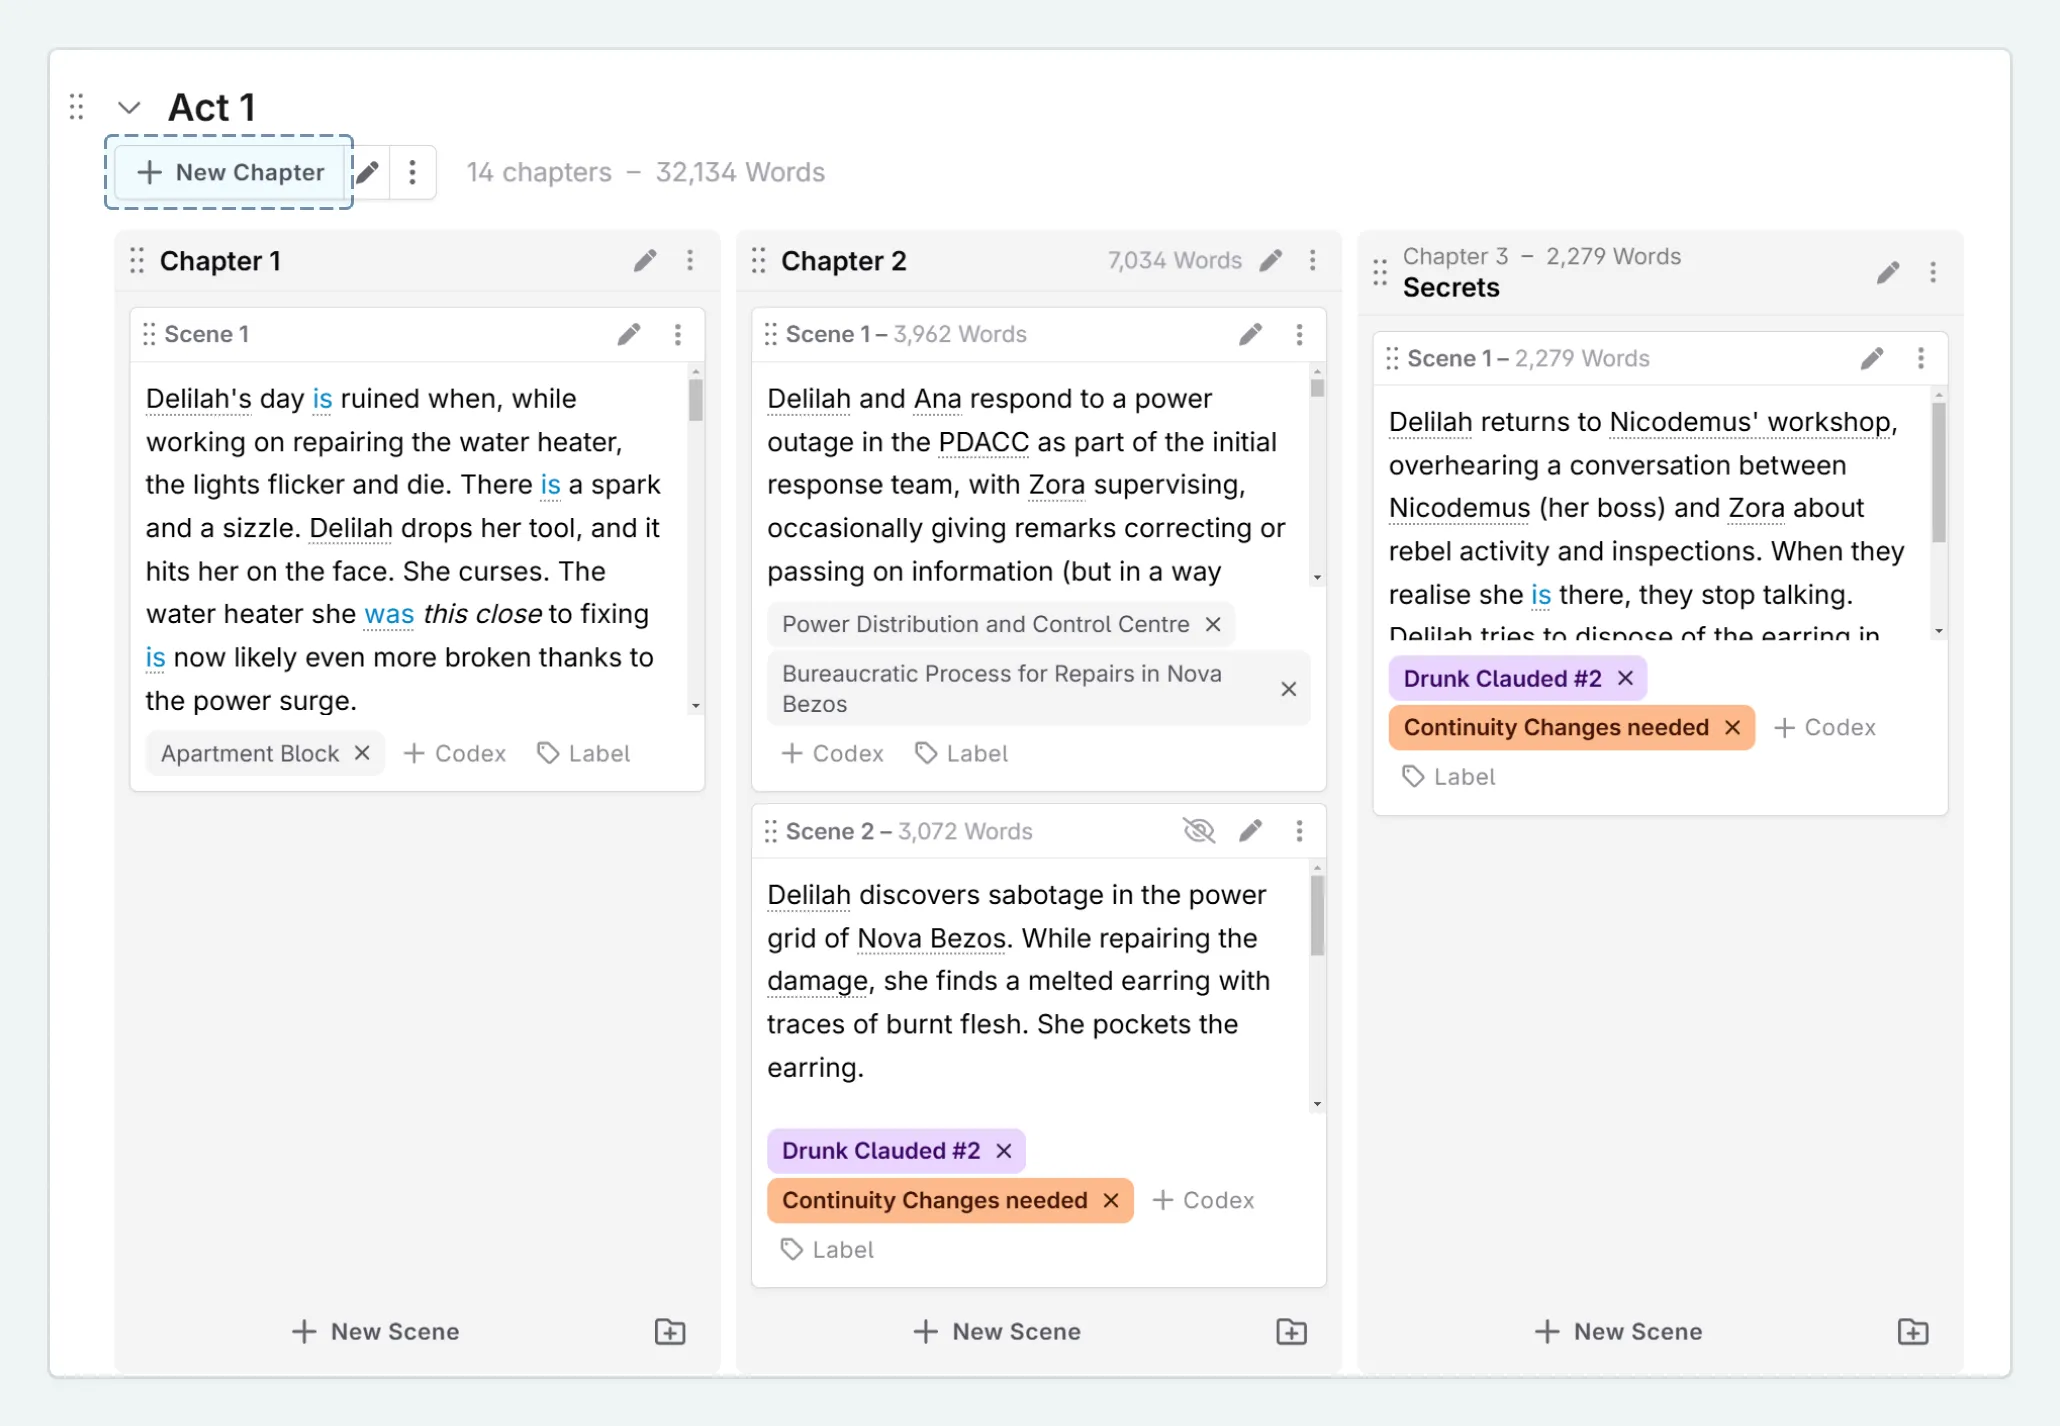This screenshot has width=2060, height=1426.
Task: Remove Power Distribution and Control Centre tag
Action: 1213,624
